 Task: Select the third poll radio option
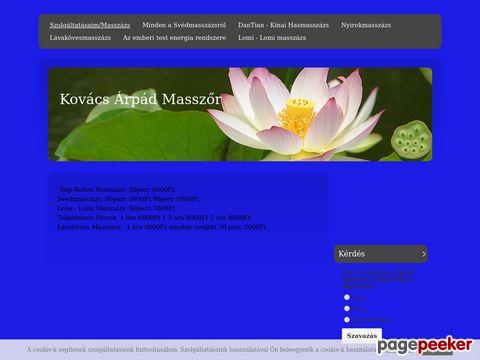point(347,320)
